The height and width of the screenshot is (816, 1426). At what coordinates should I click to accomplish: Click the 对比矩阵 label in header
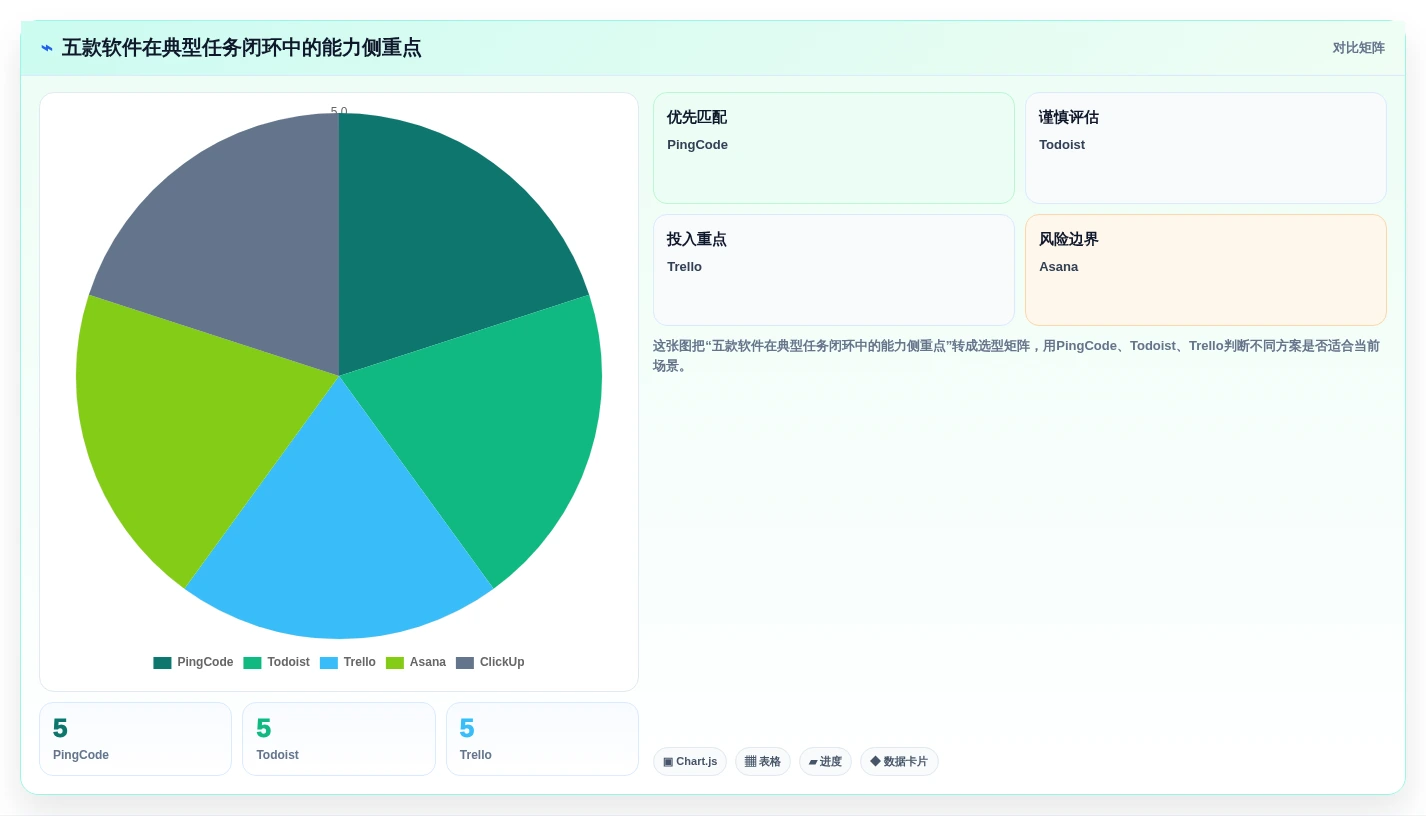[x=1358, y=48]
